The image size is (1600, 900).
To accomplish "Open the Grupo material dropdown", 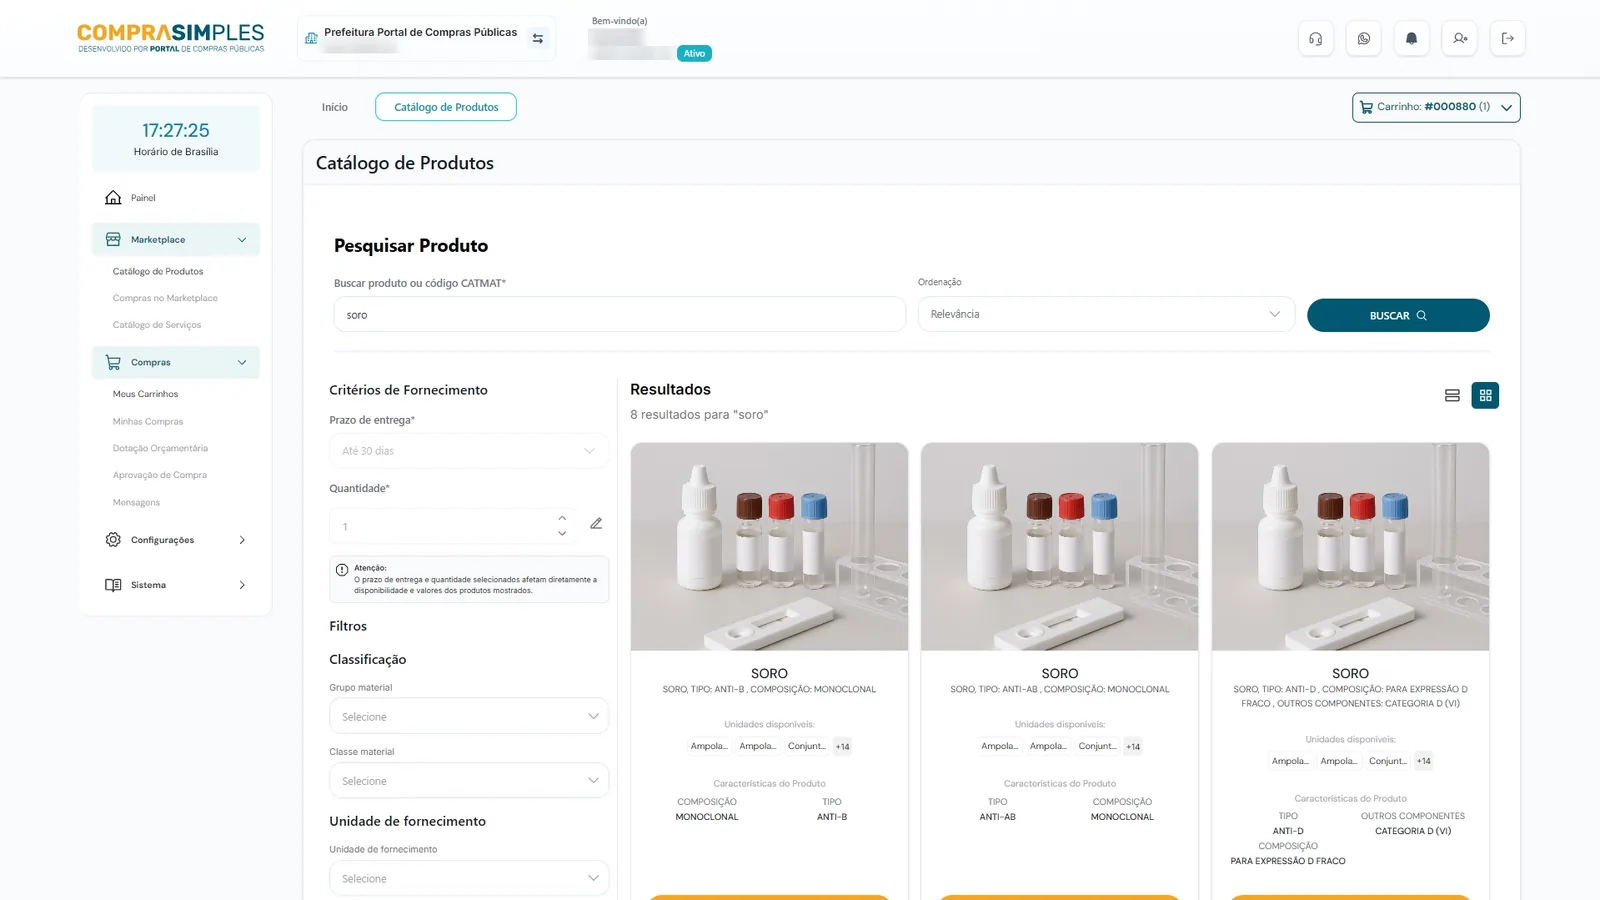I will point(469,717).
